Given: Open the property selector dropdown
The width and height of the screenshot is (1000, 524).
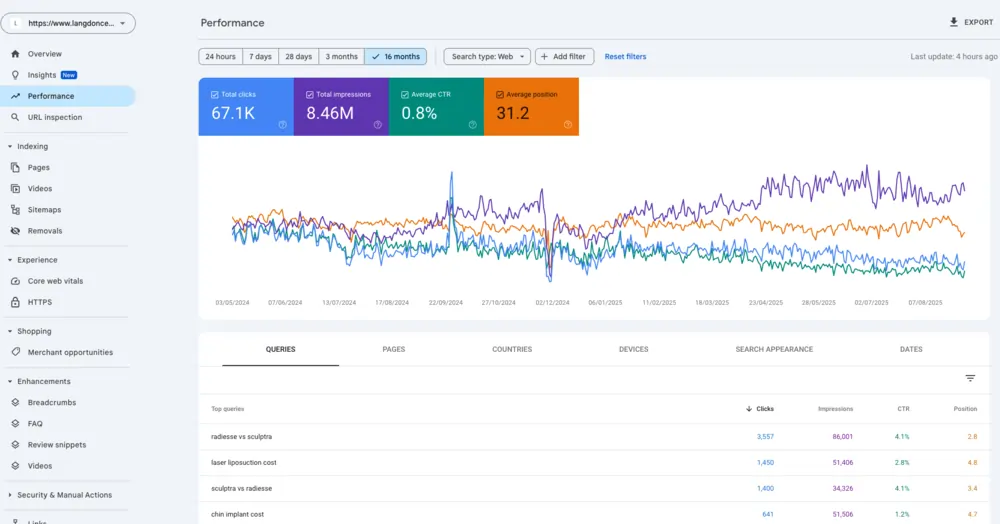Looking at the screenshot, I should coord(68,22).
